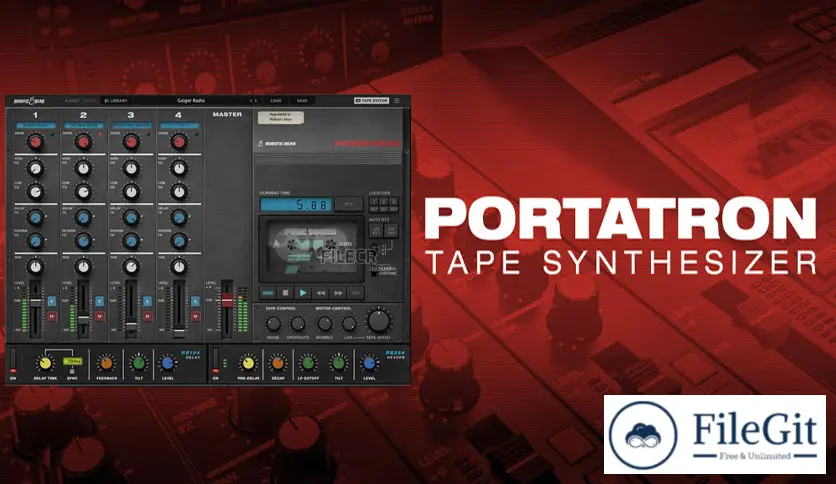Click the Current Time display showing 5.88
Image resolution: width=836 pixels, height=484 pixels.
pyautogui.click(x=296, y=205)
